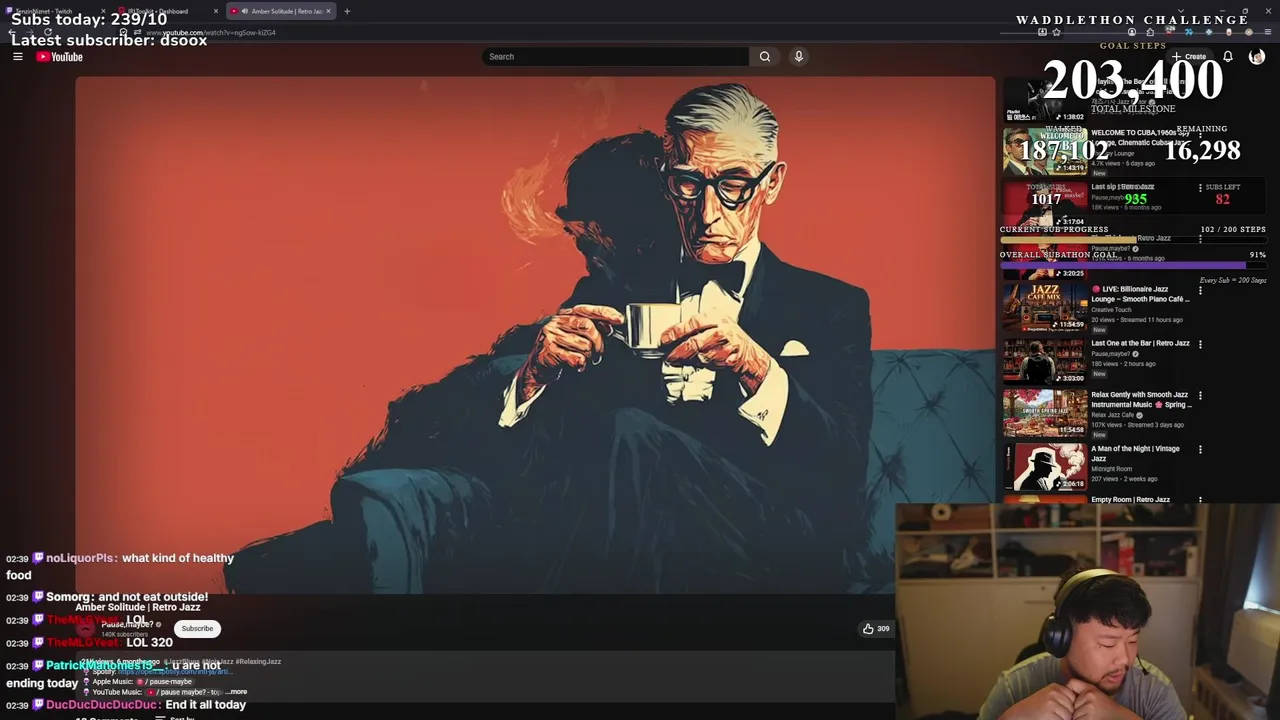Click the search magnifier button
Screen dimensions: 1280x720
(x=765, y=57)
